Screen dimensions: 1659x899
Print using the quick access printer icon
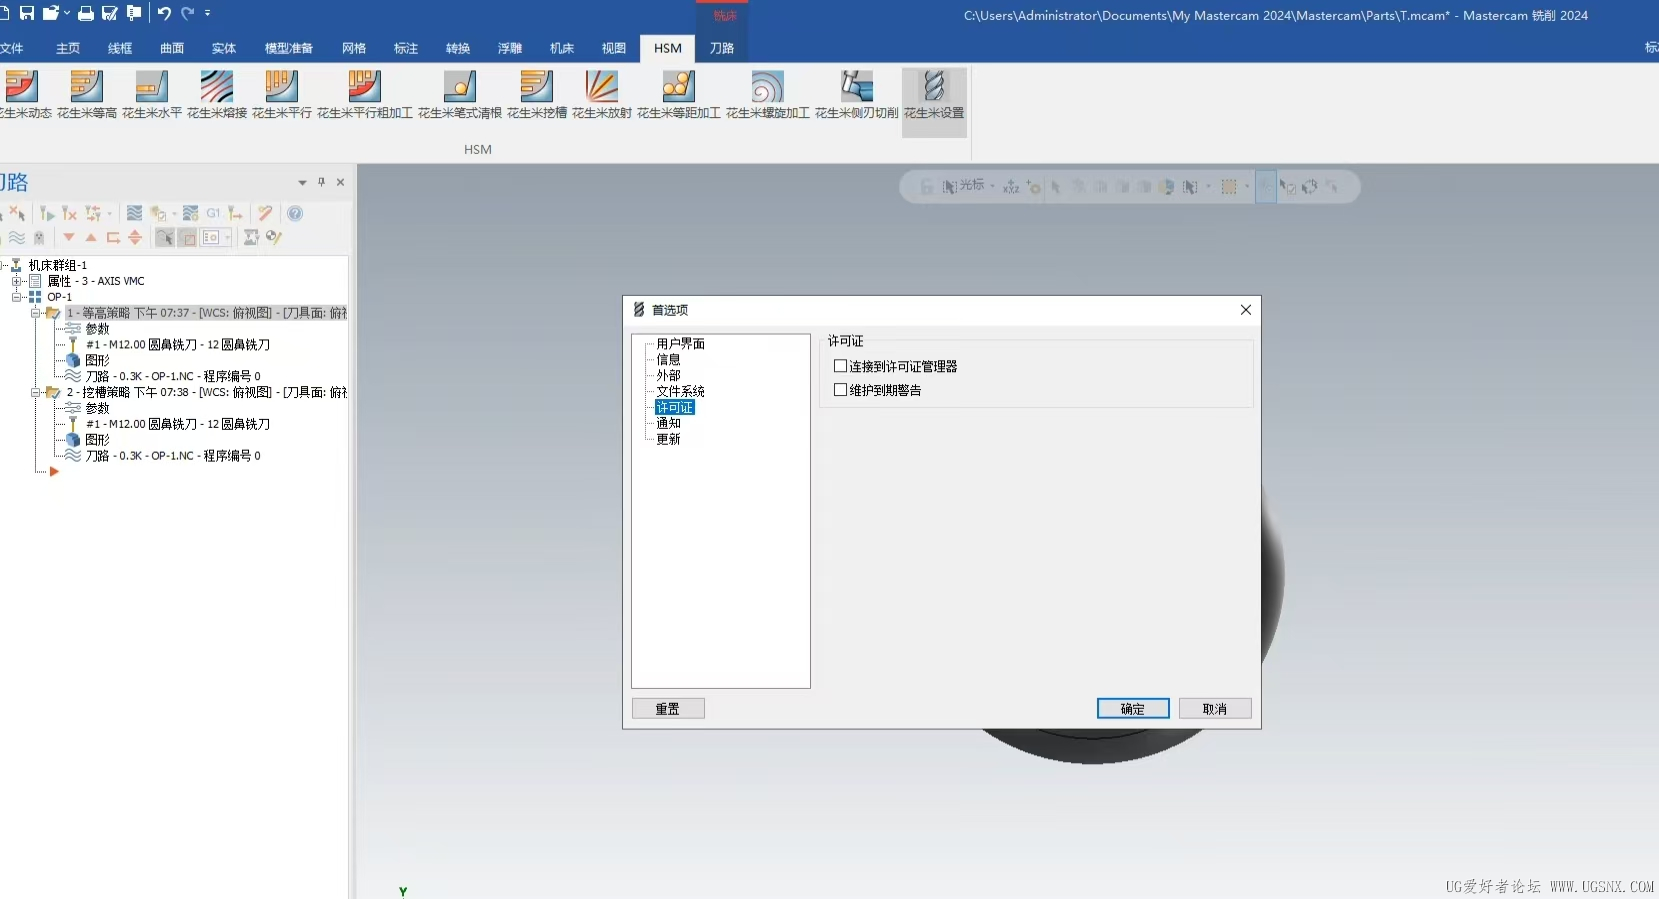coord(86,13)
